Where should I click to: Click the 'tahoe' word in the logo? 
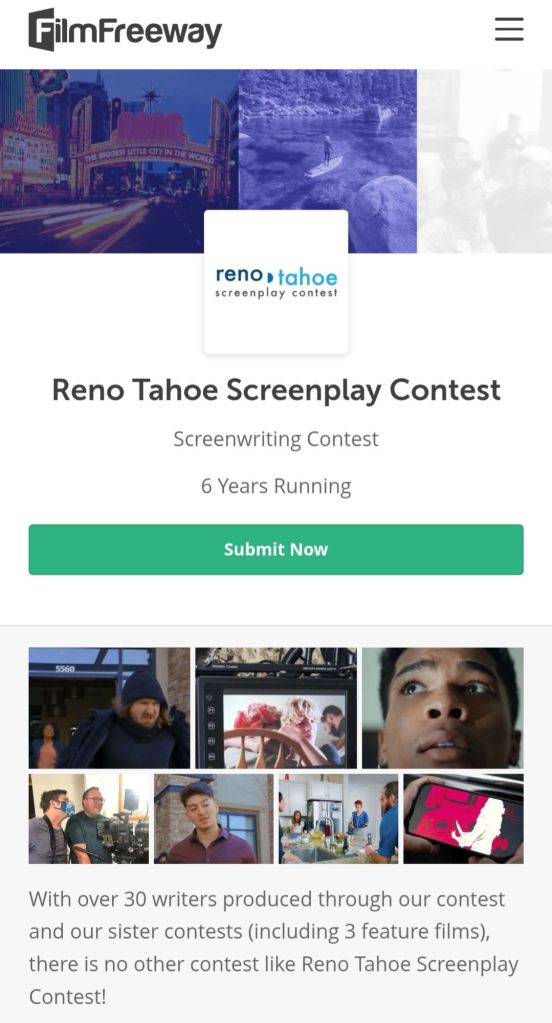tap(307, 277)
